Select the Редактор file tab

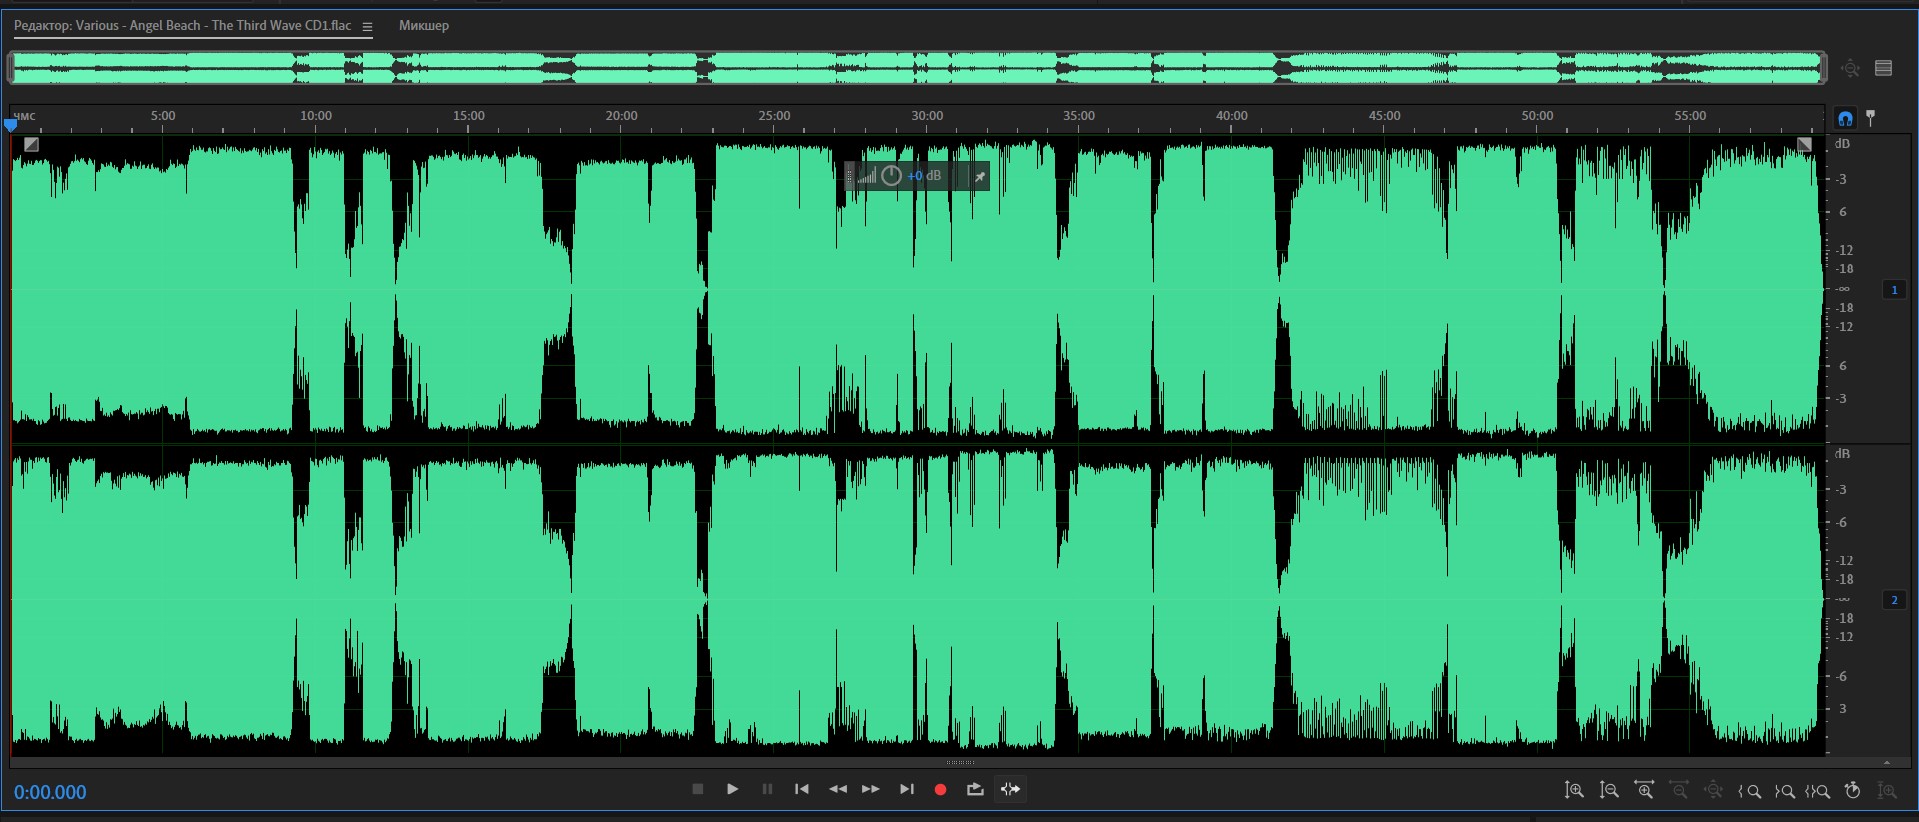point(182,26)
